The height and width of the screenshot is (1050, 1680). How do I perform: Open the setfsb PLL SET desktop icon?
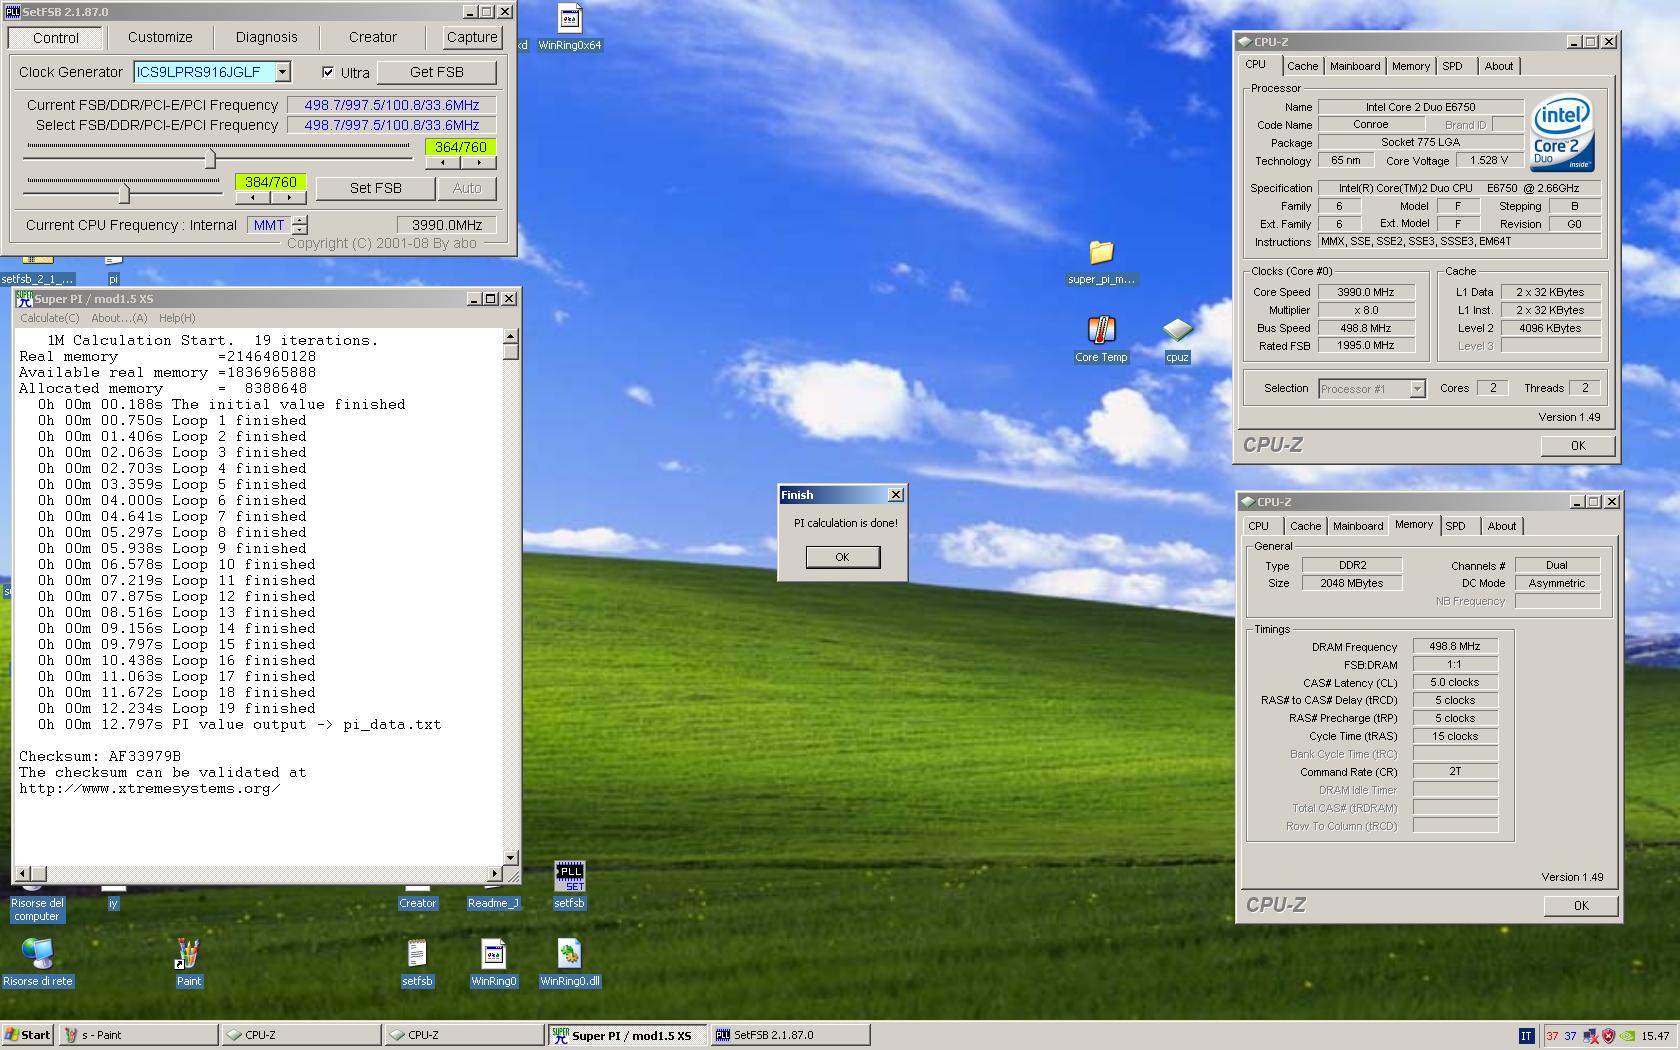click(x=569, y=885)
